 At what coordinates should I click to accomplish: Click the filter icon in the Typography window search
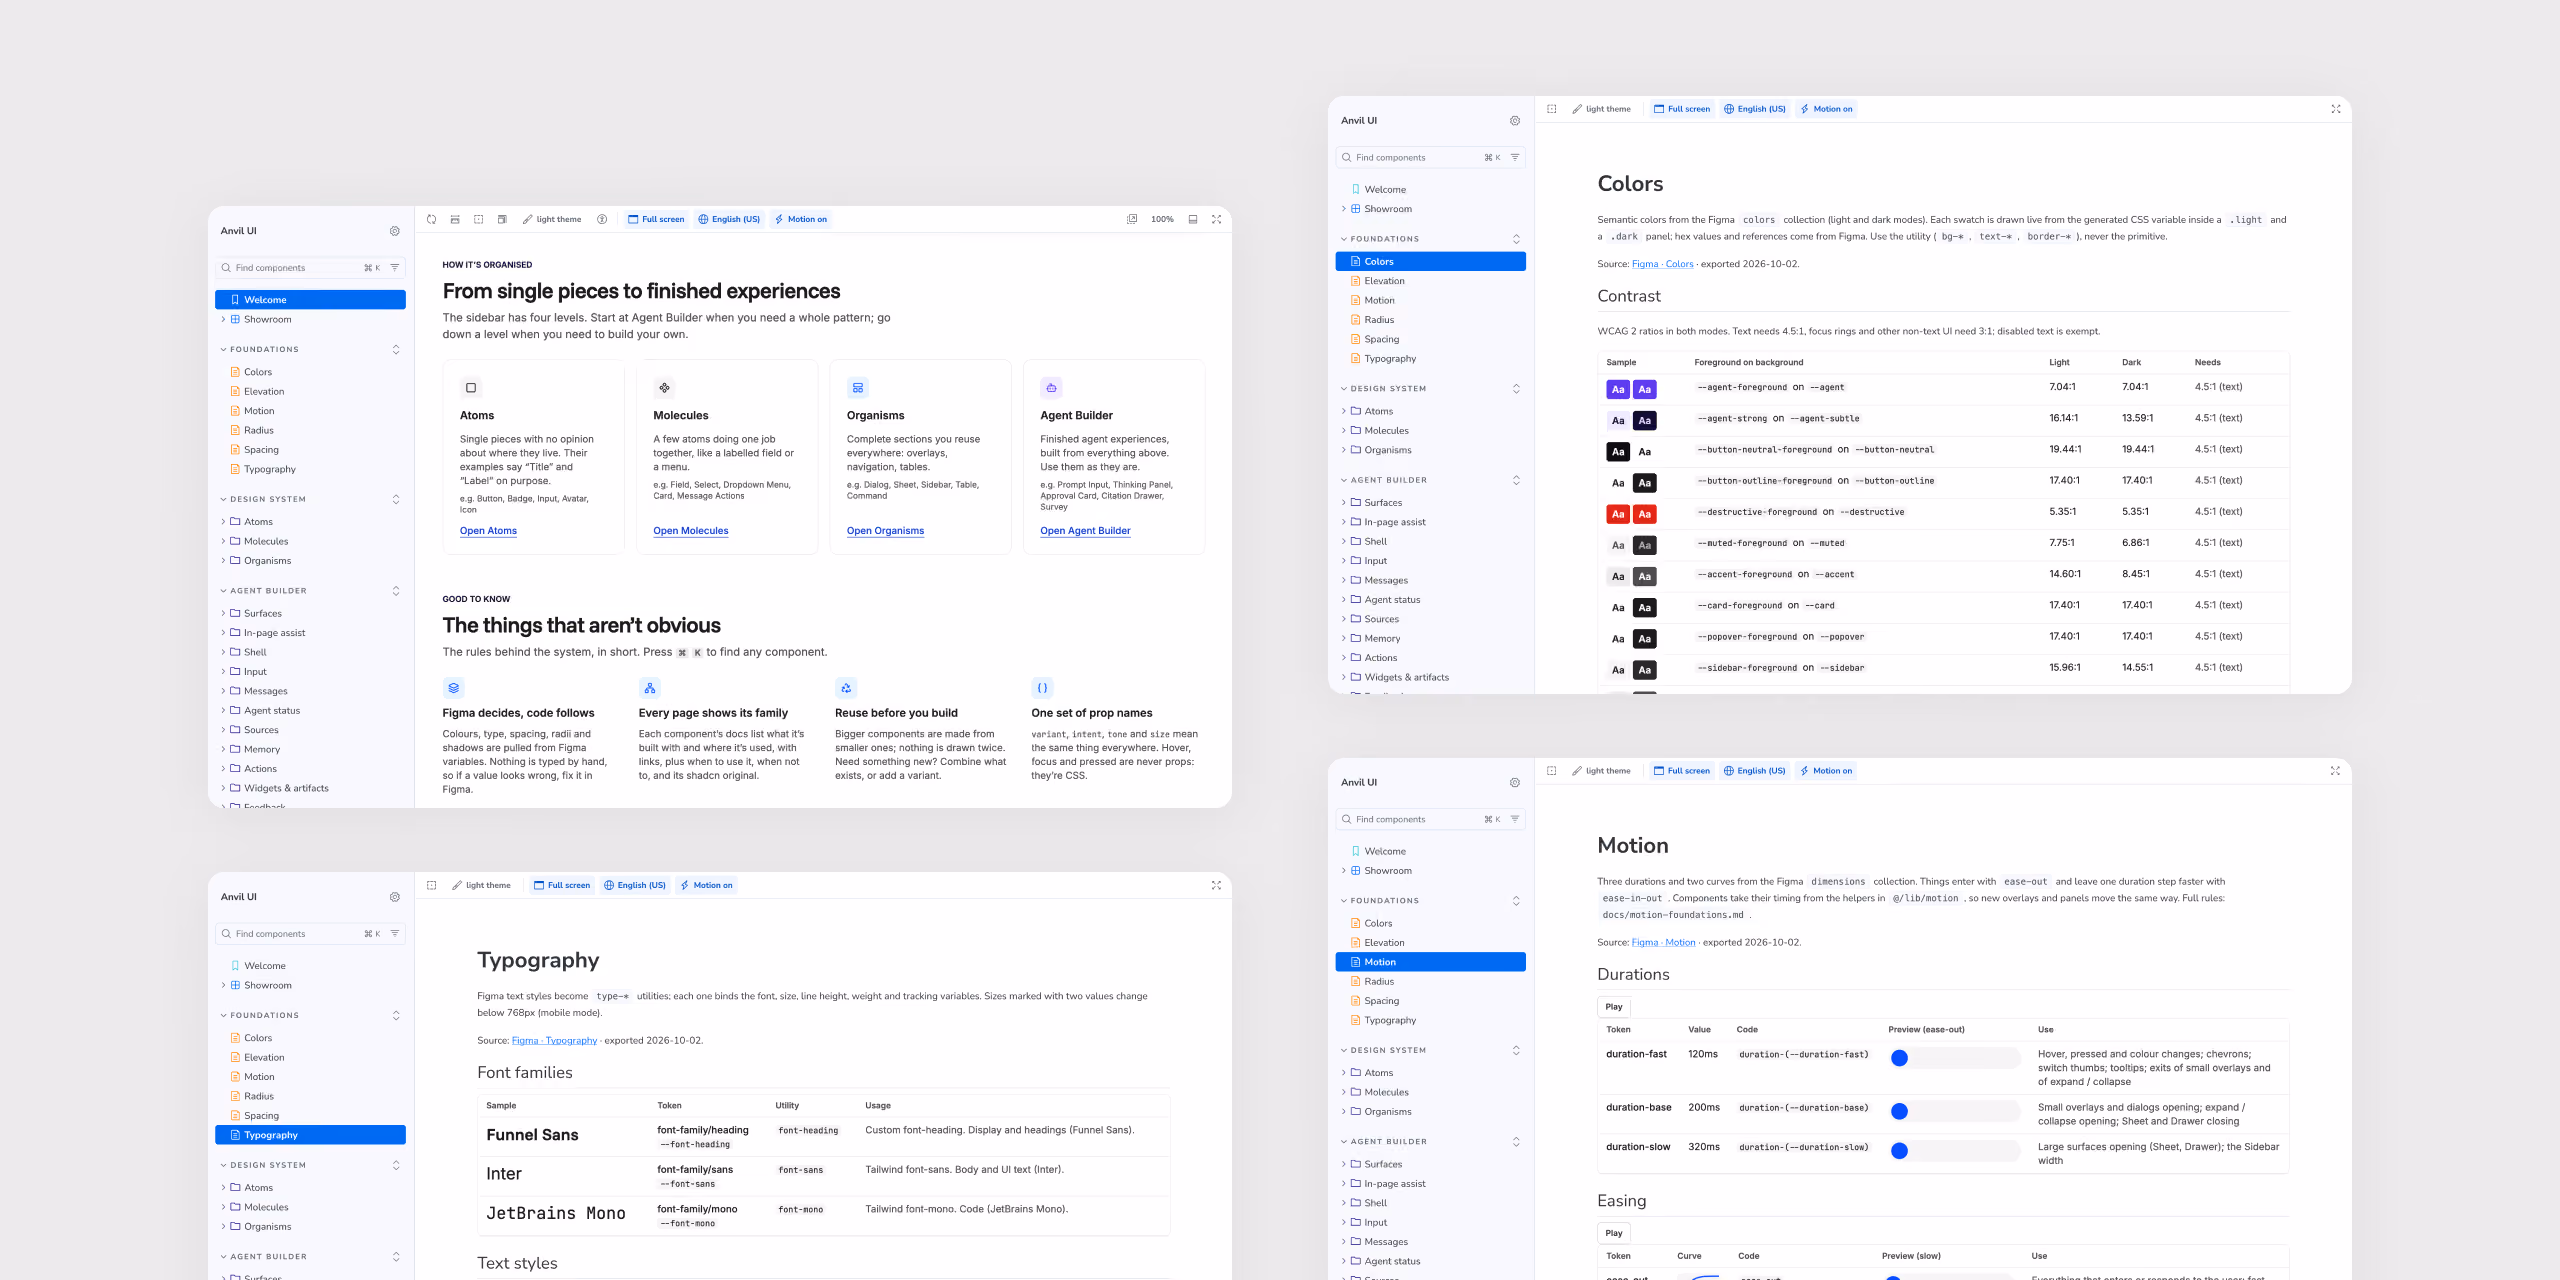(395, 934)
